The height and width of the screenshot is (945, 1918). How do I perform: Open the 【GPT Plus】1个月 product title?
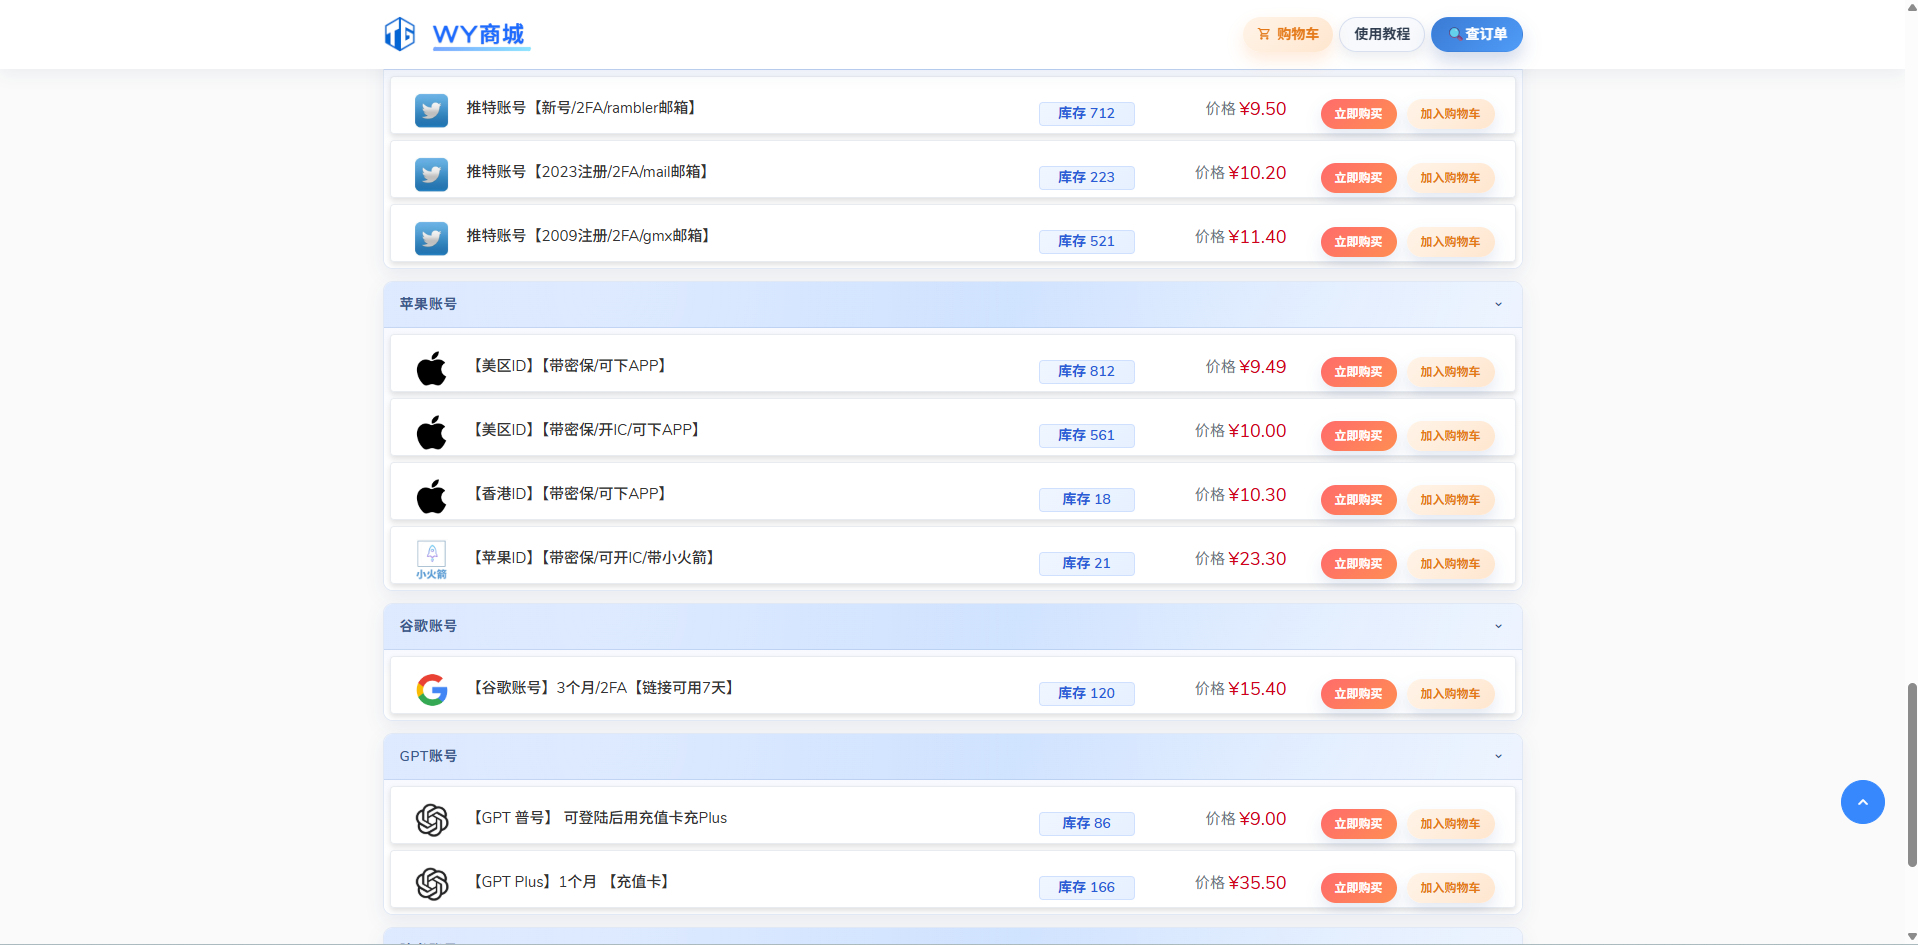pos(570,882)
